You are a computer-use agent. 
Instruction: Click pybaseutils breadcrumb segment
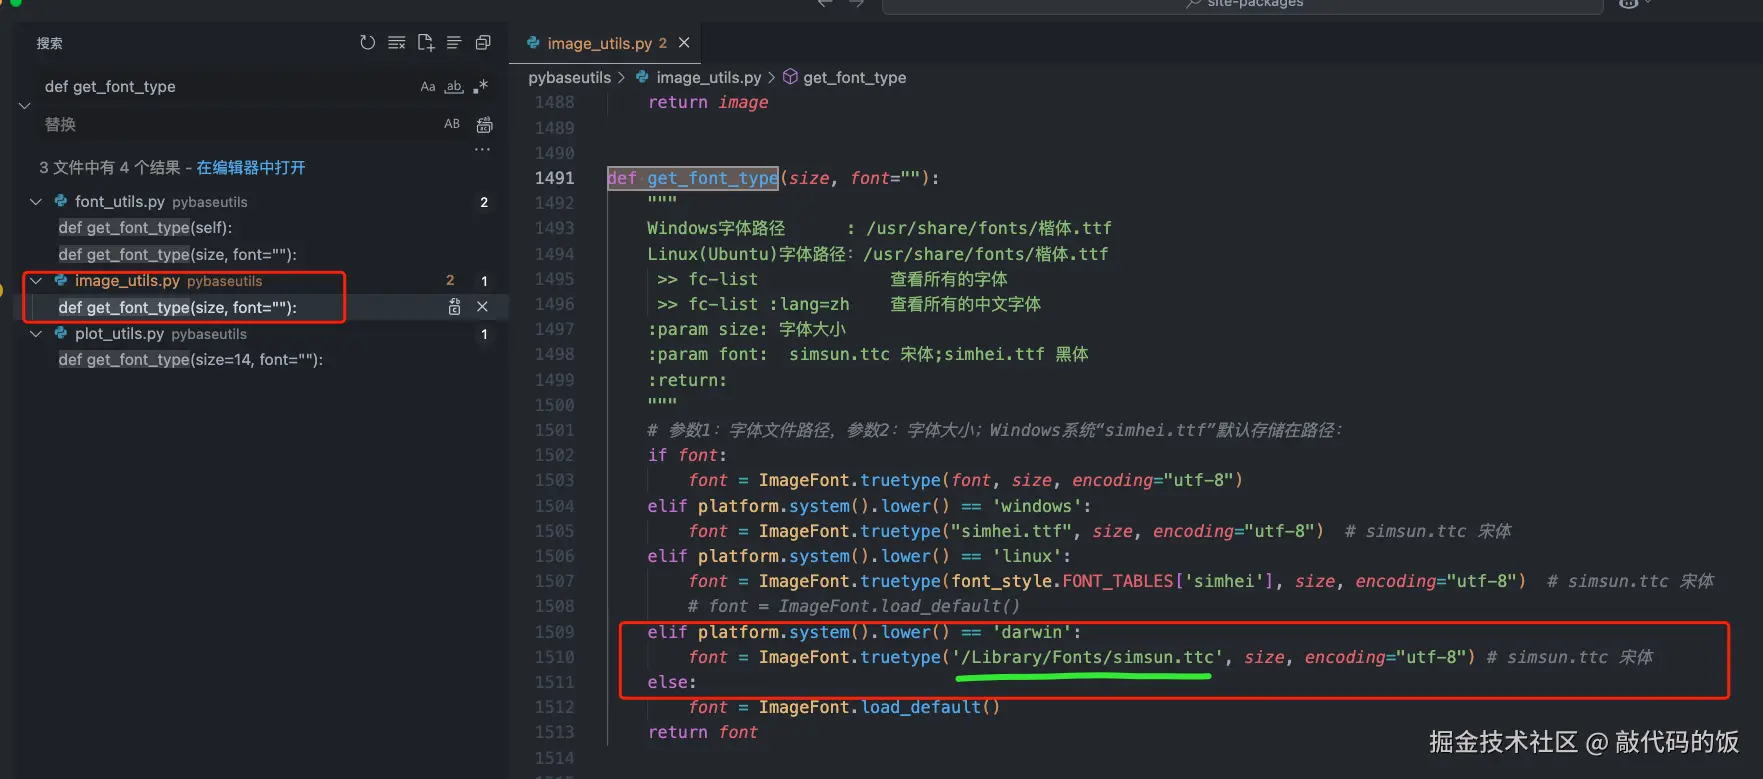coord(569,77)
